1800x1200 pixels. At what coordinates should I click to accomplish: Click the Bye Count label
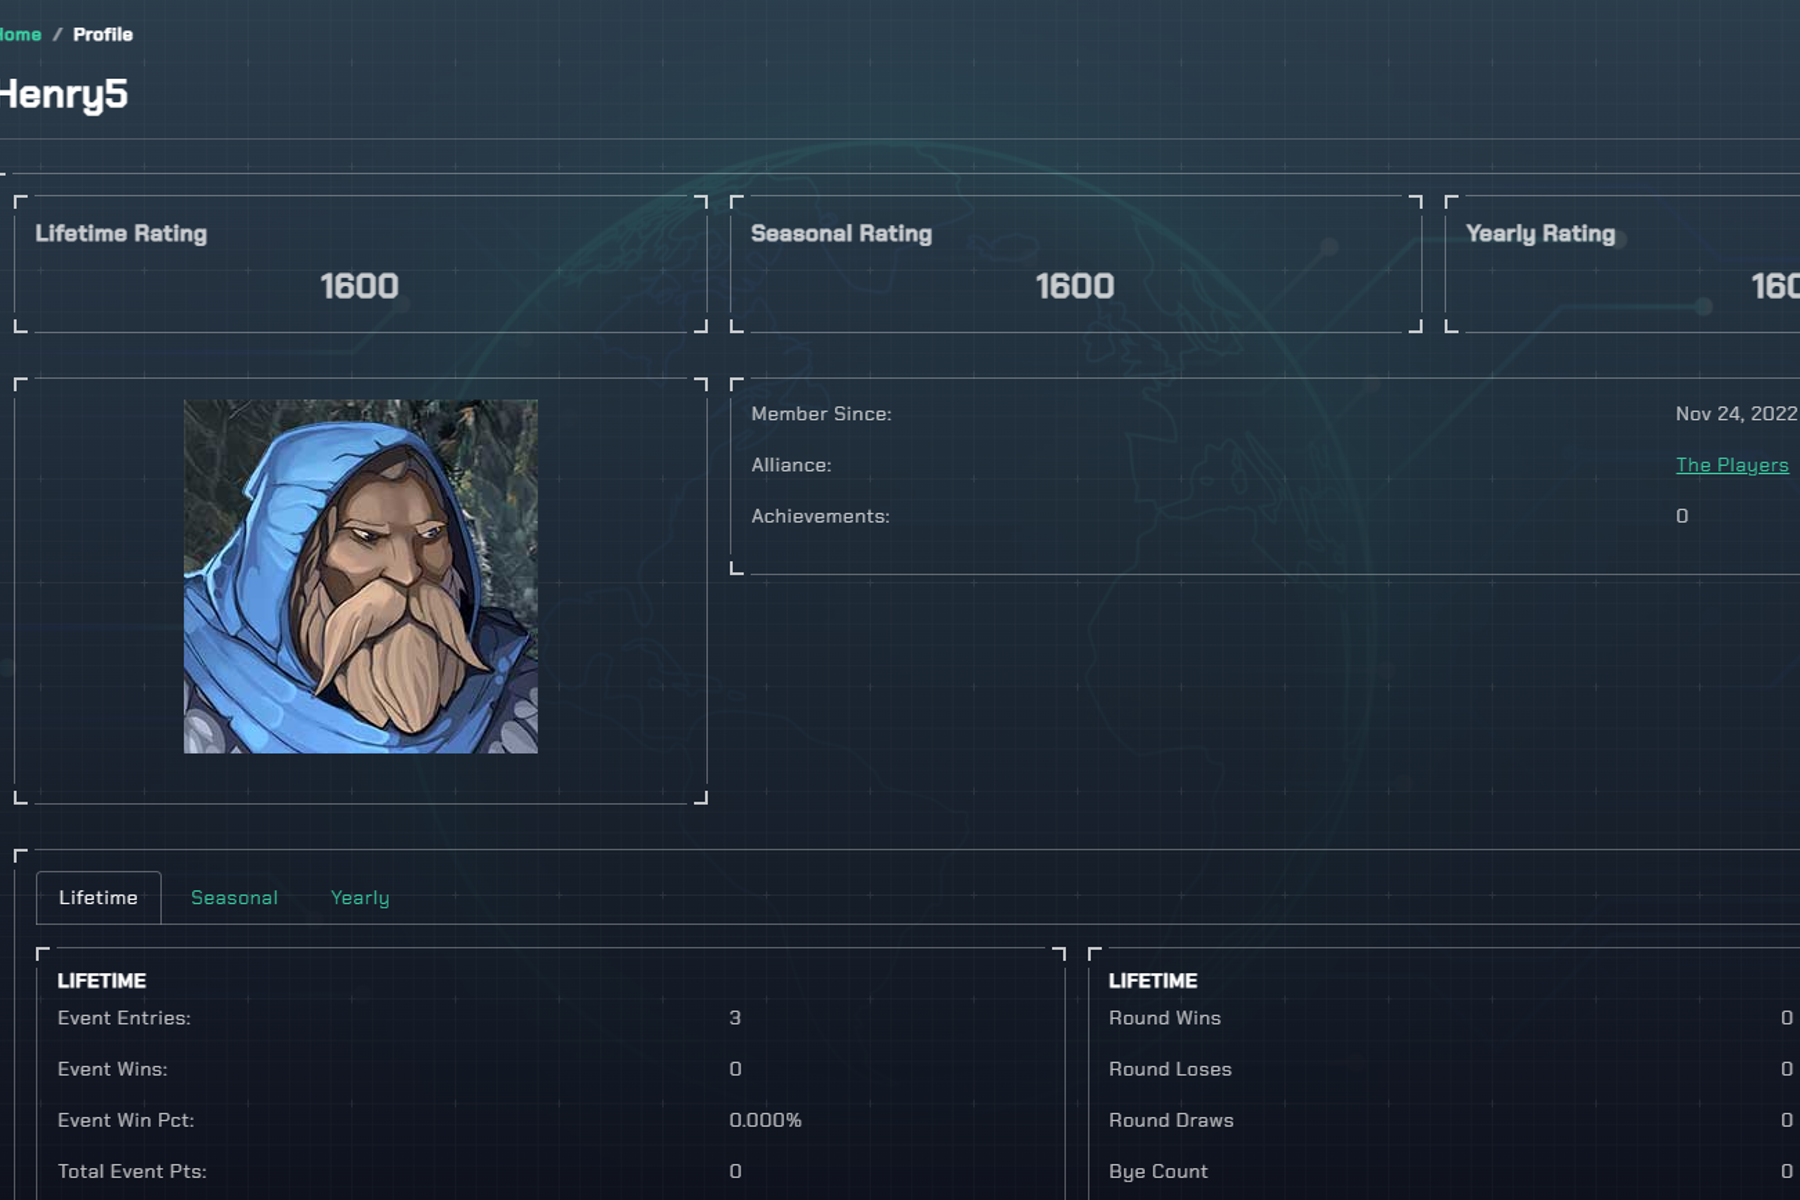[1158, 1171]
